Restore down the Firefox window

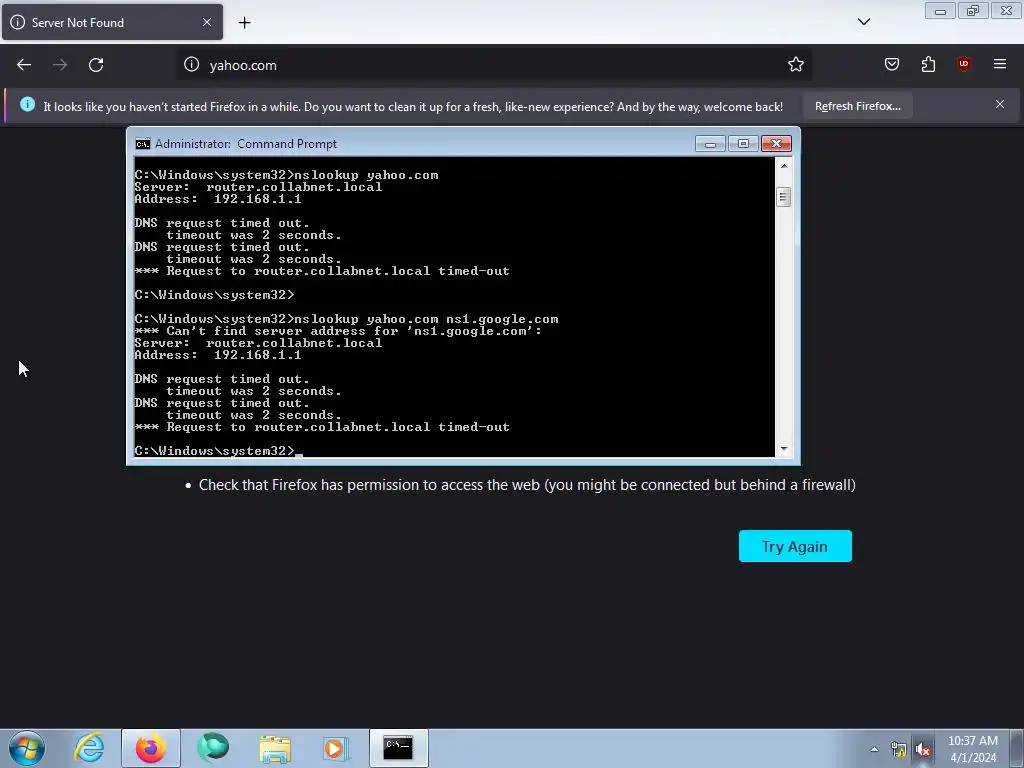(x=973, y=10)
